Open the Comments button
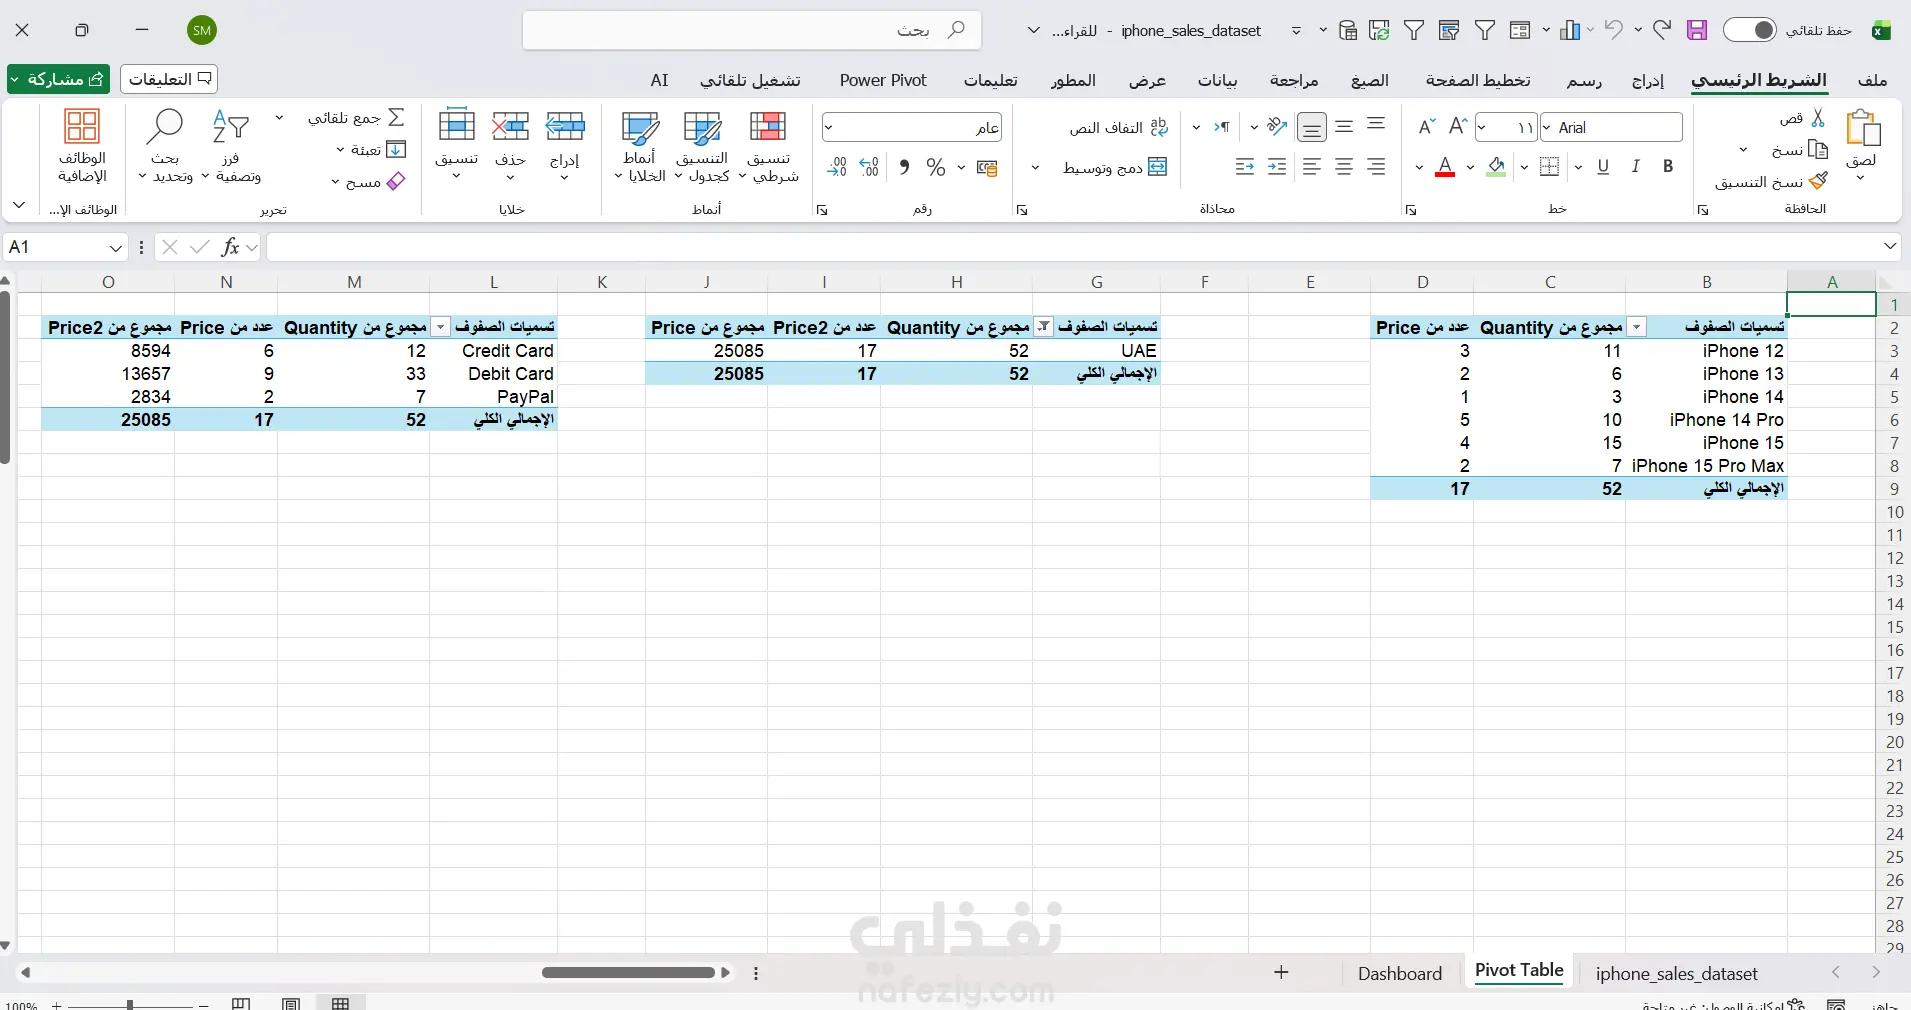The image size is (1911, 1010). [x=169, y=79]
